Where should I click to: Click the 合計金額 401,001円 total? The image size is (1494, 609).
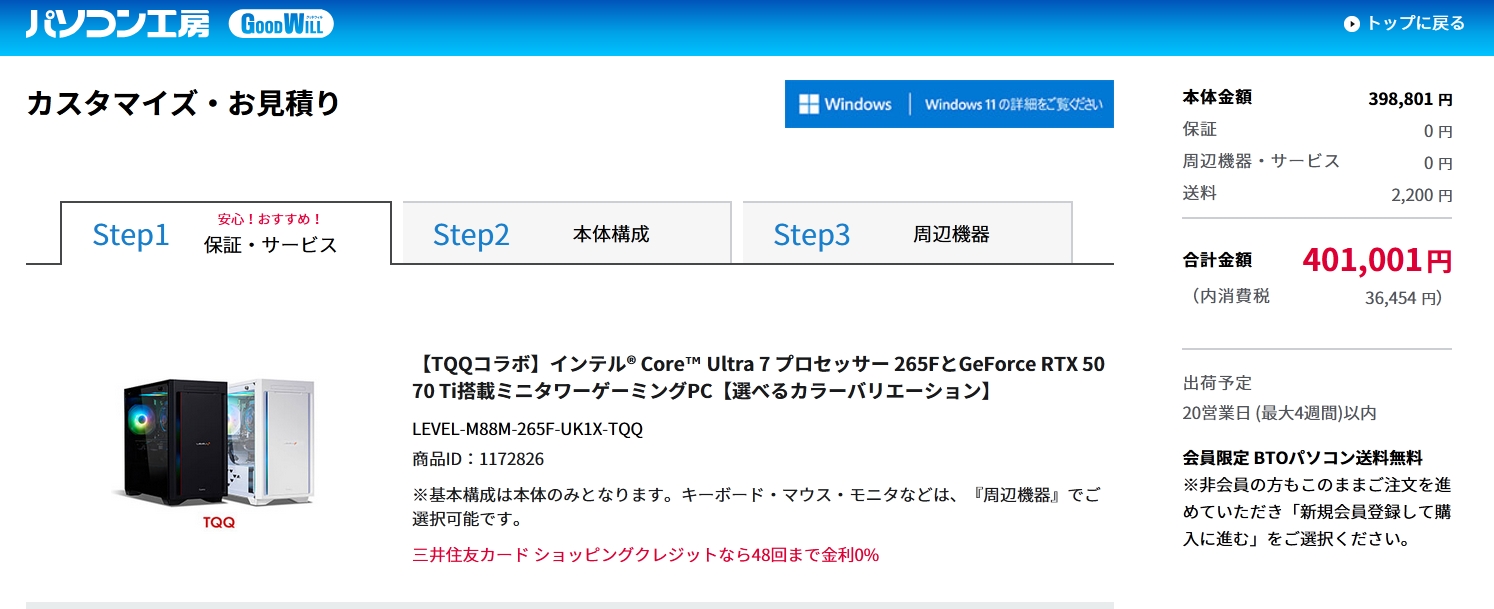(1377, 260)
